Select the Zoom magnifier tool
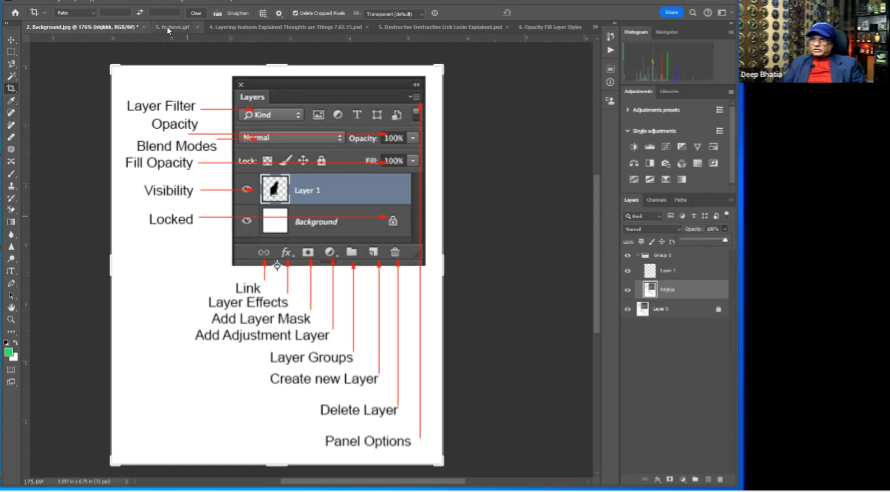Image resolution: width=890 pixels, height=492 pixels. click(11, 320)
